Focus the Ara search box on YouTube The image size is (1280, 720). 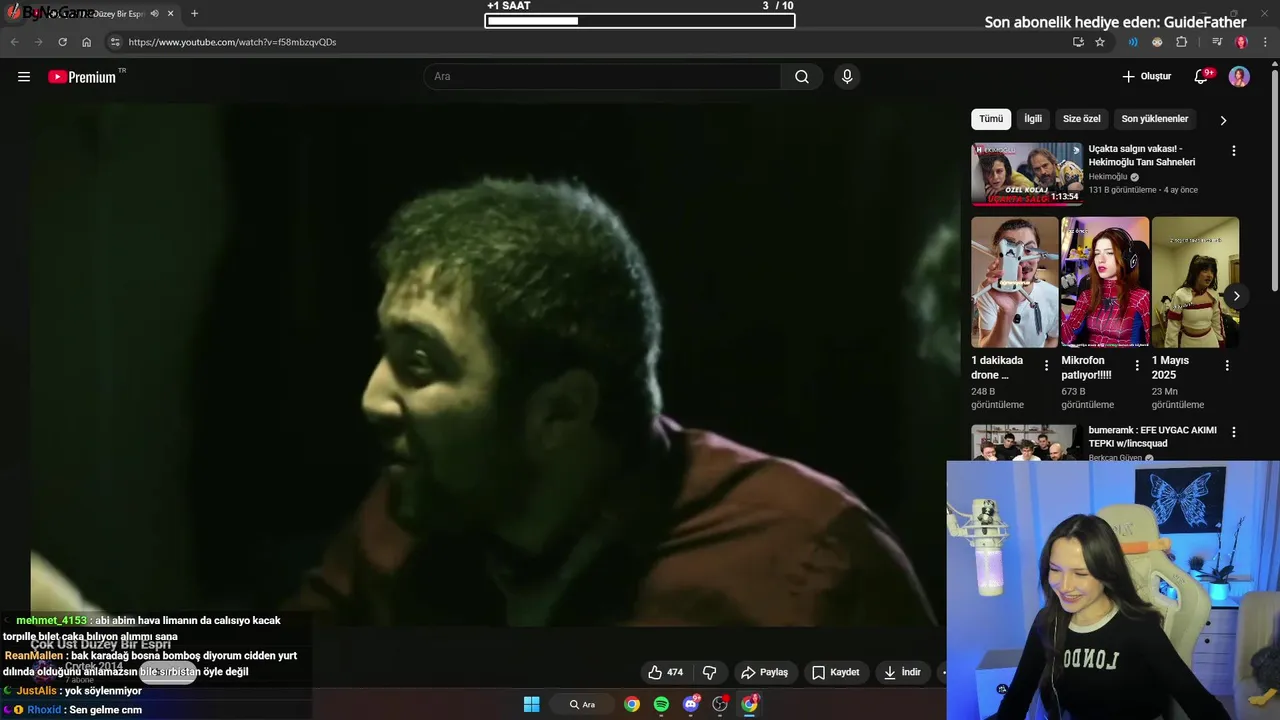(603, 77)
